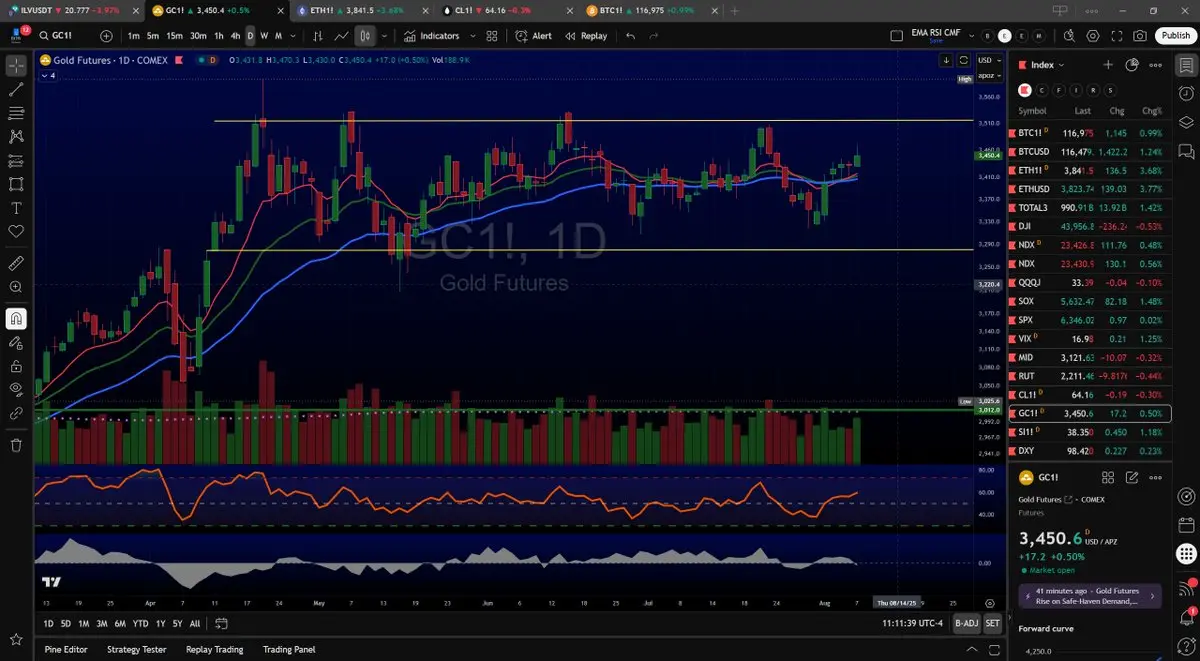Select the YTD date range

140,624
